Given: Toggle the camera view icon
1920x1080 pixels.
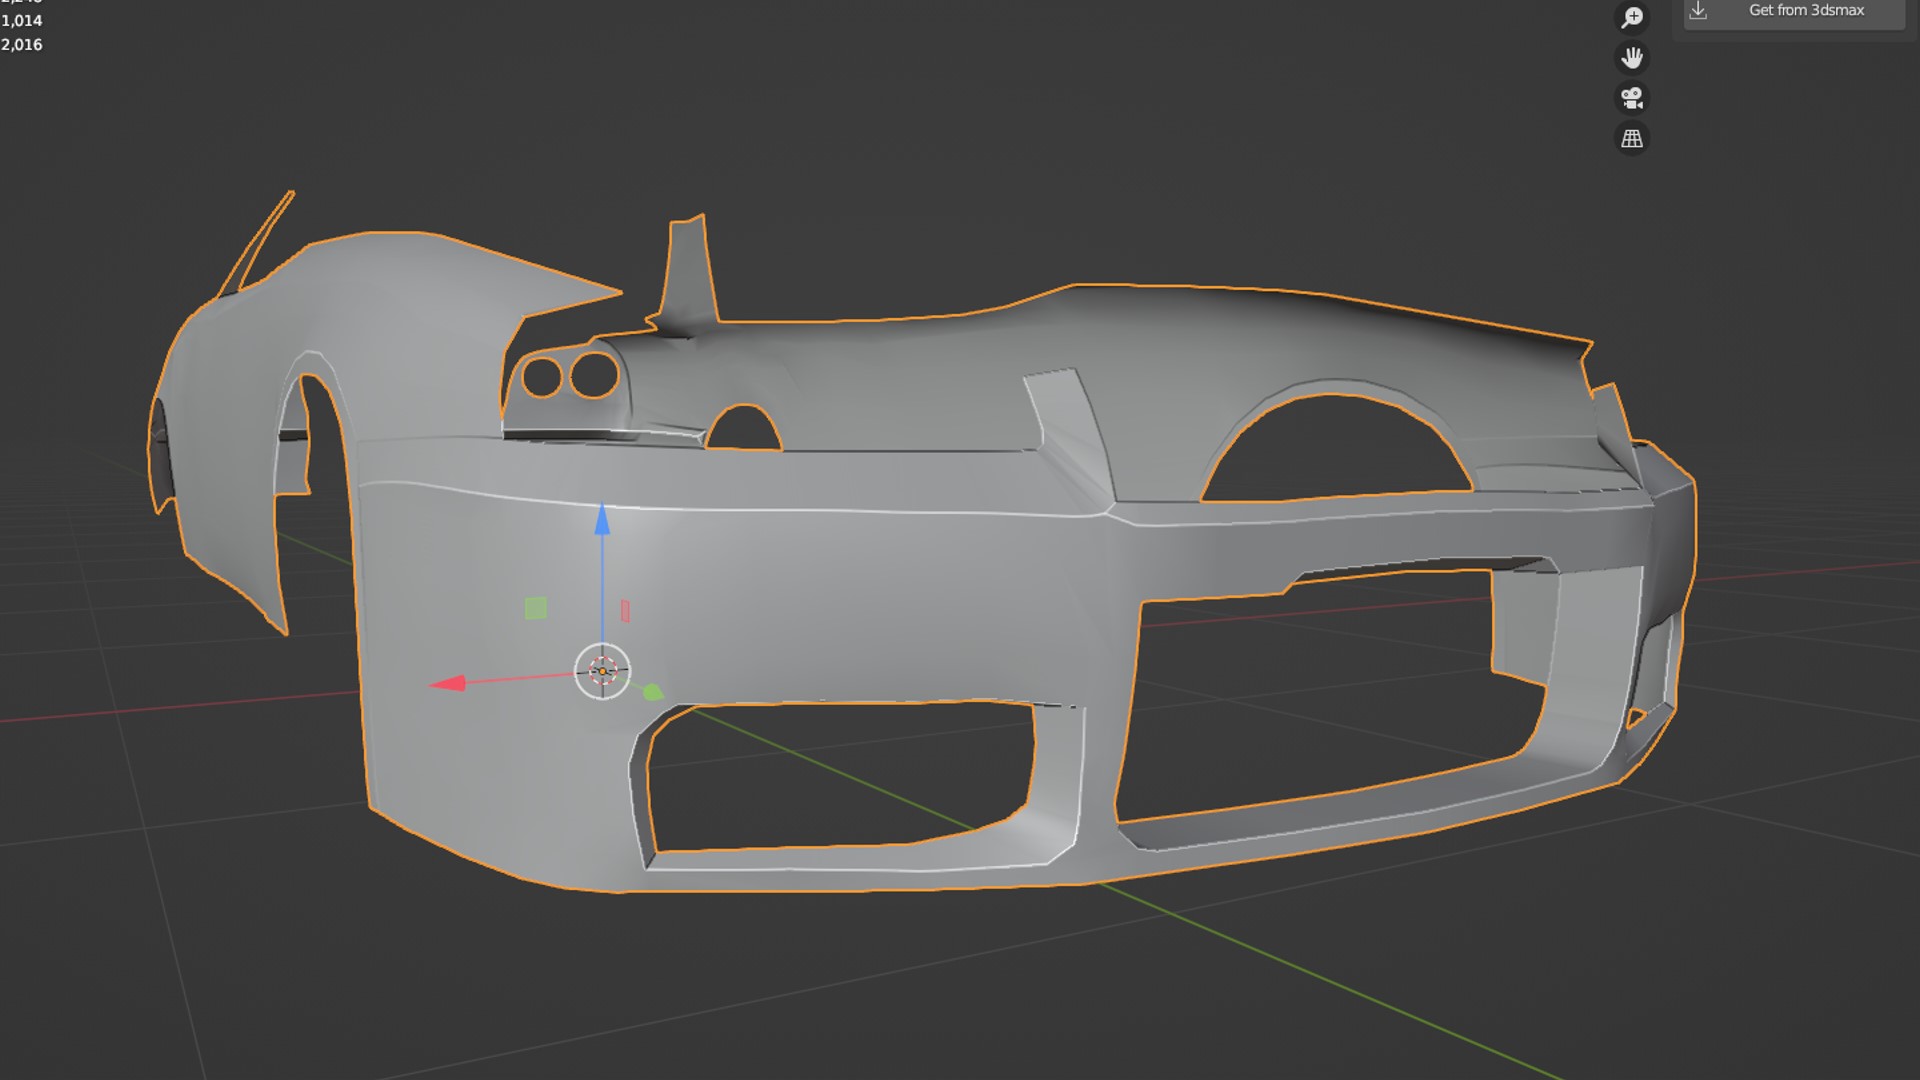Looking at the screenshot, I should pyautogui.click(x=1632, y=98).
